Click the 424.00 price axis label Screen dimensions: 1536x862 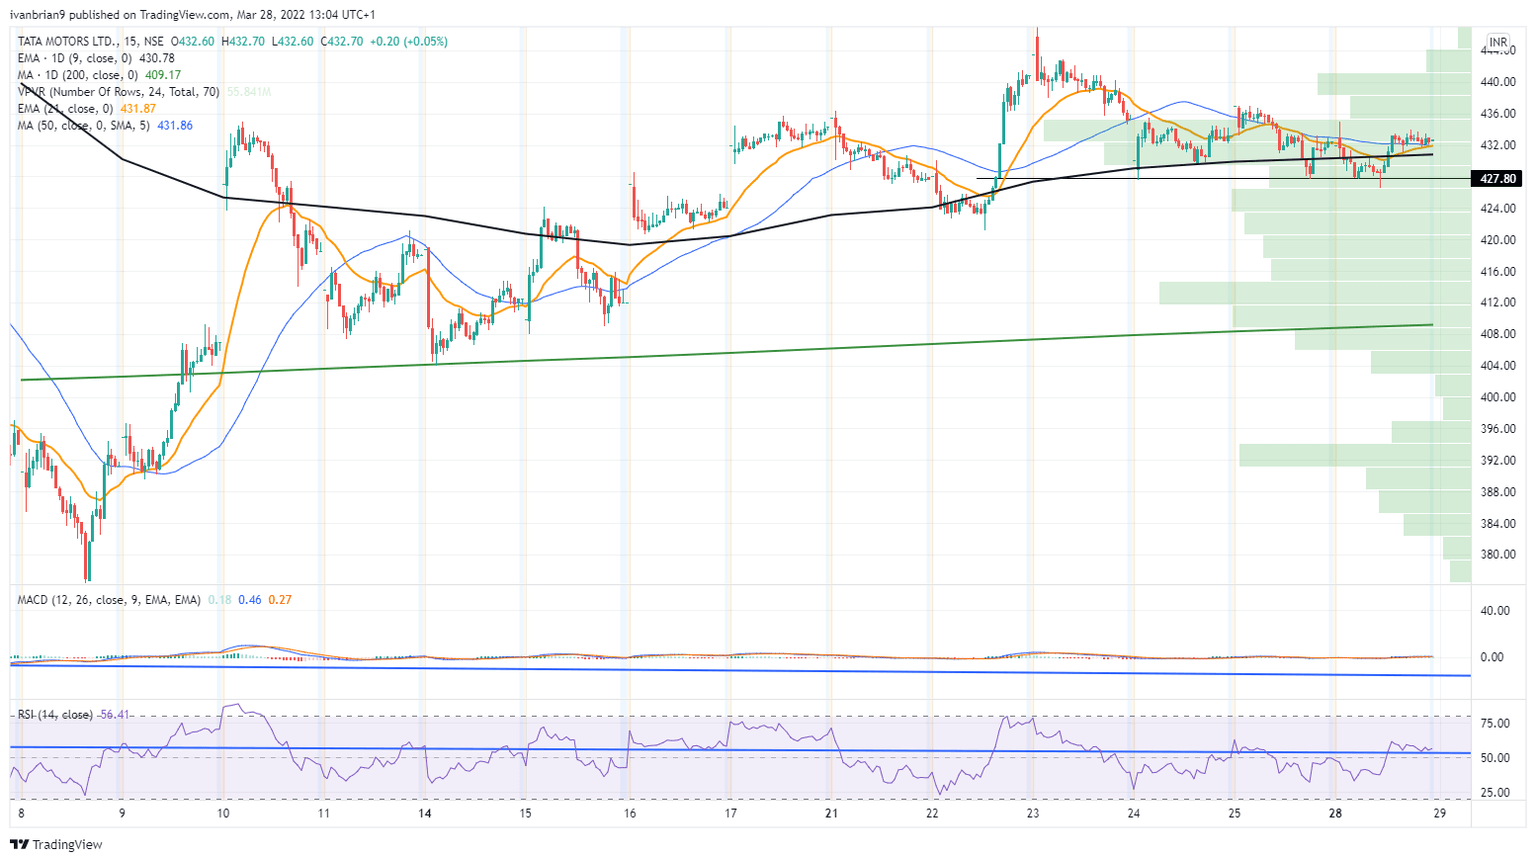1499,209
